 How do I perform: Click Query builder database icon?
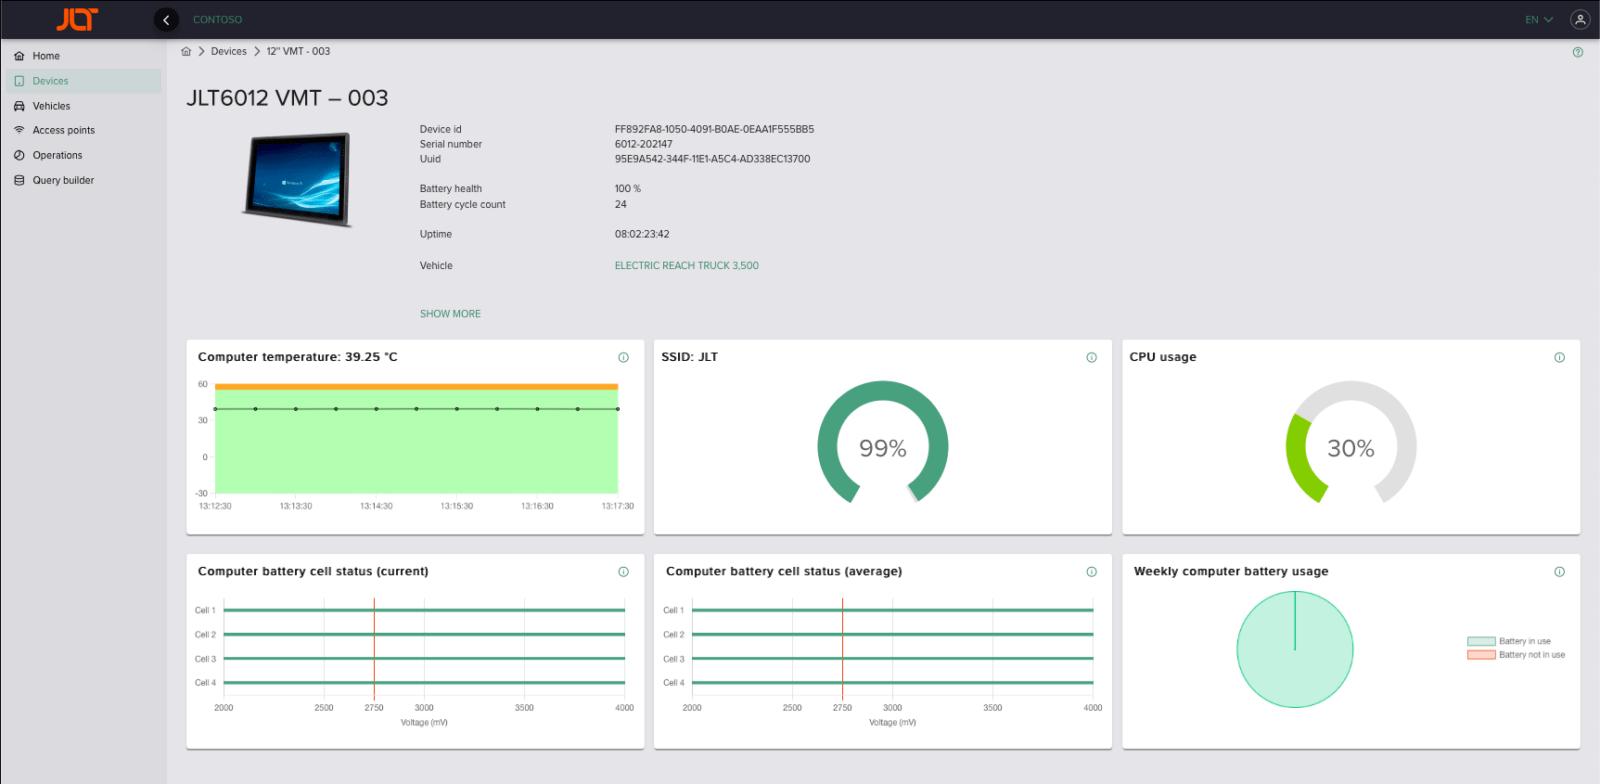19,180
